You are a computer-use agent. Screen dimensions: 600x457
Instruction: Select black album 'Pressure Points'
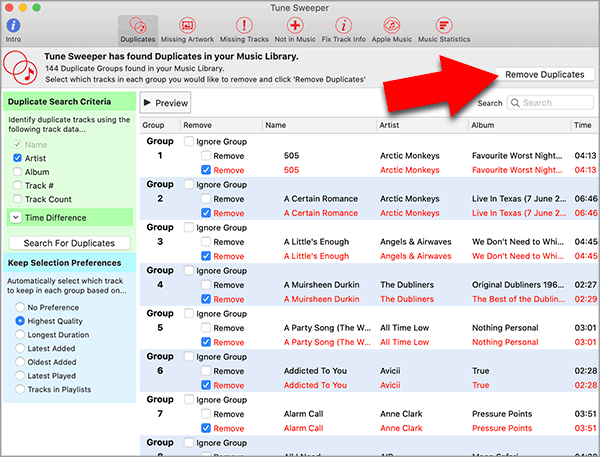click(502, 414)
